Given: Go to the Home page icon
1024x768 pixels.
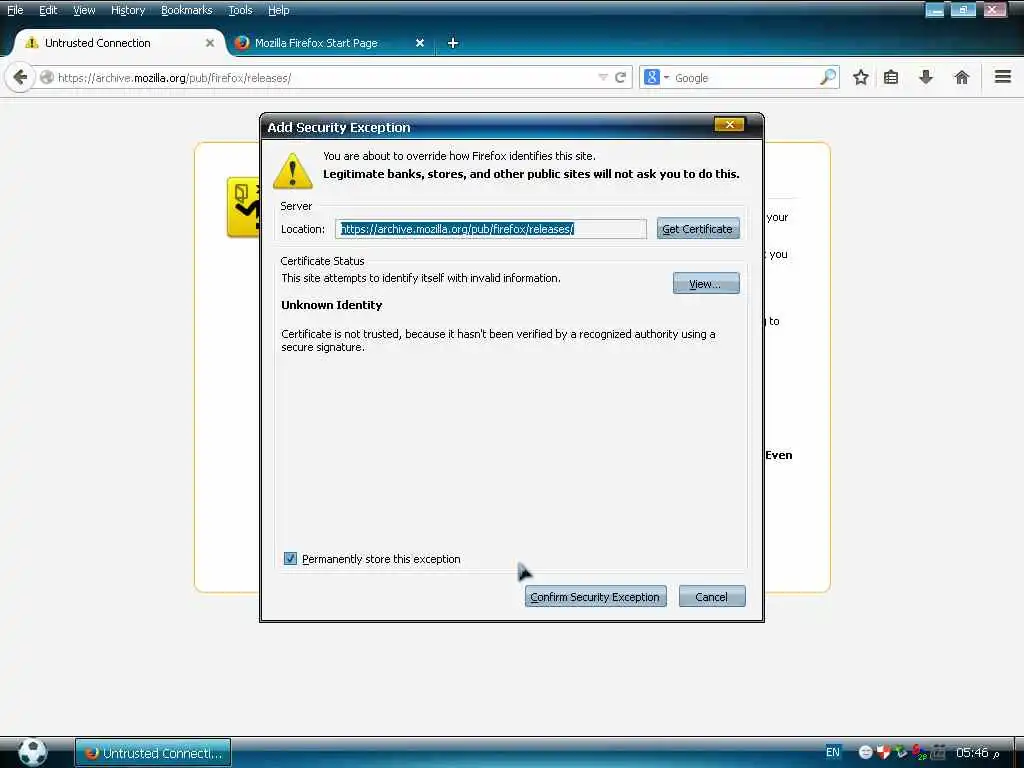Looking at the screenshot, I should tap(961, 78).
